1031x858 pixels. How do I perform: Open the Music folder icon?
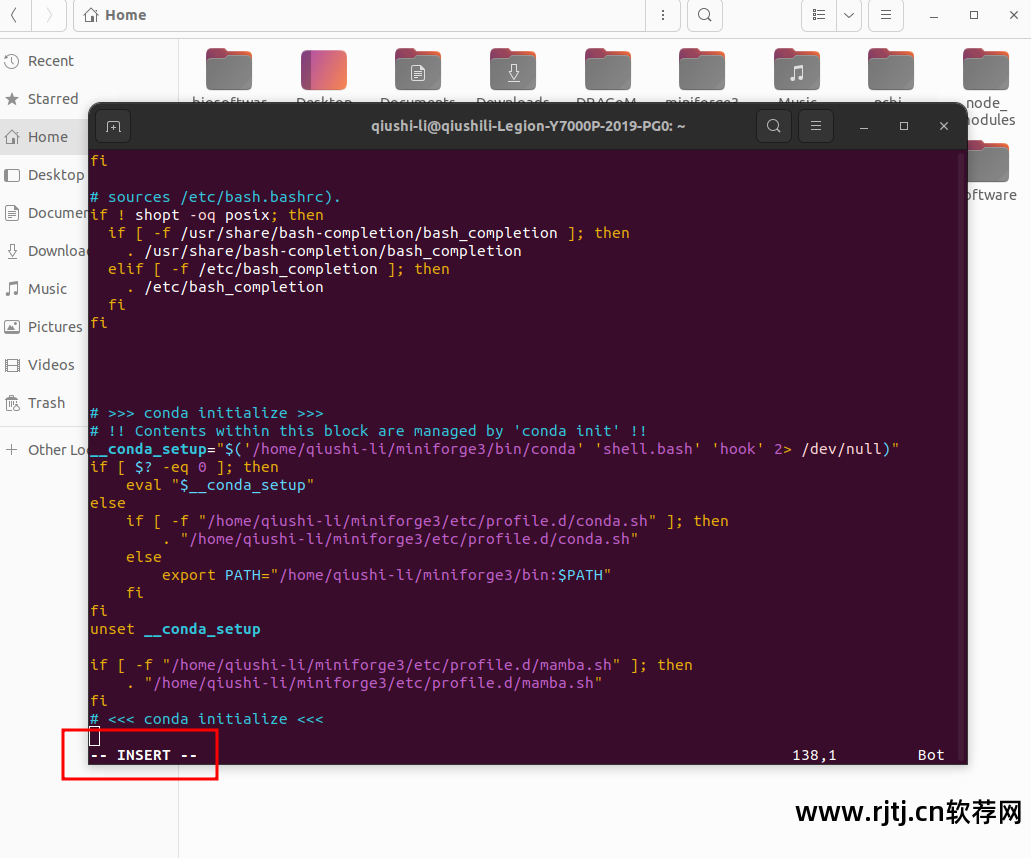[797, 71]
